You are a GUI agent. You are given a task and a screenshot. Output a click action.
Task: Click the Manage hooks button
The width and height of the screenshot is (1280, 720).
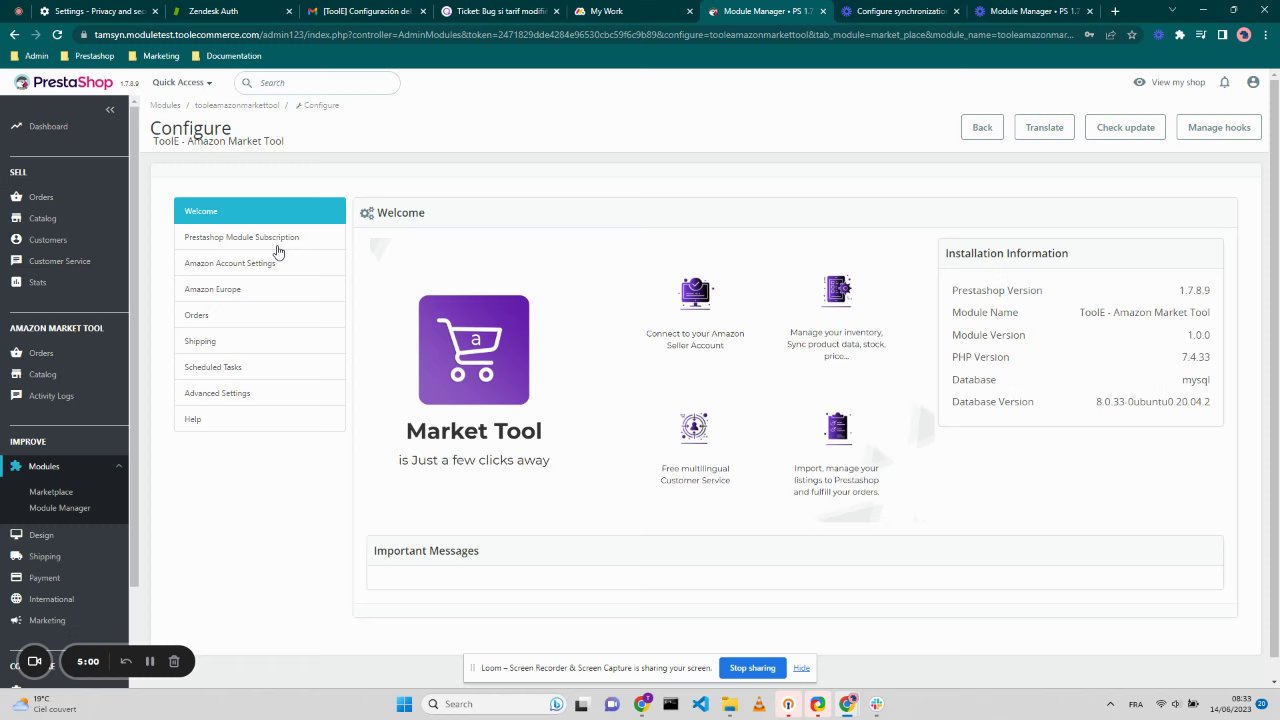[x=1219, y=127]
